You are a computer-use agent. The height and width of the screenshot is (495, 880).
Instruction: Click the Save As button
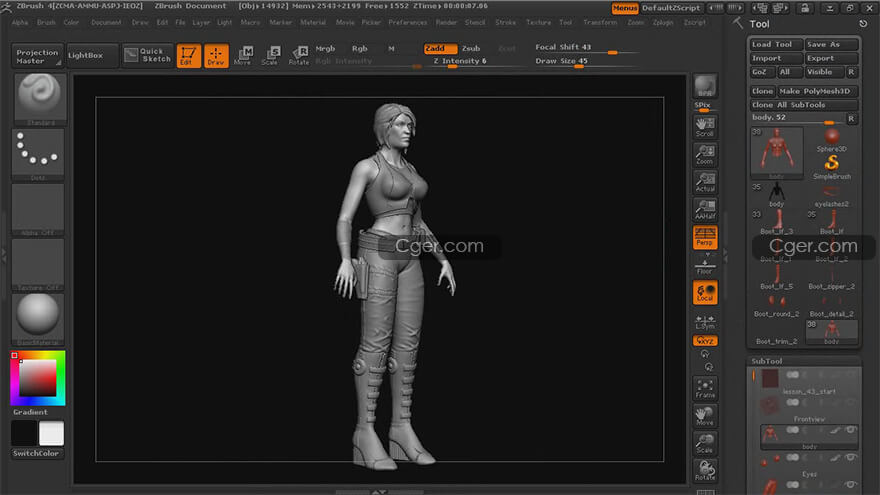pyautogui.click(x=831, y=44)
